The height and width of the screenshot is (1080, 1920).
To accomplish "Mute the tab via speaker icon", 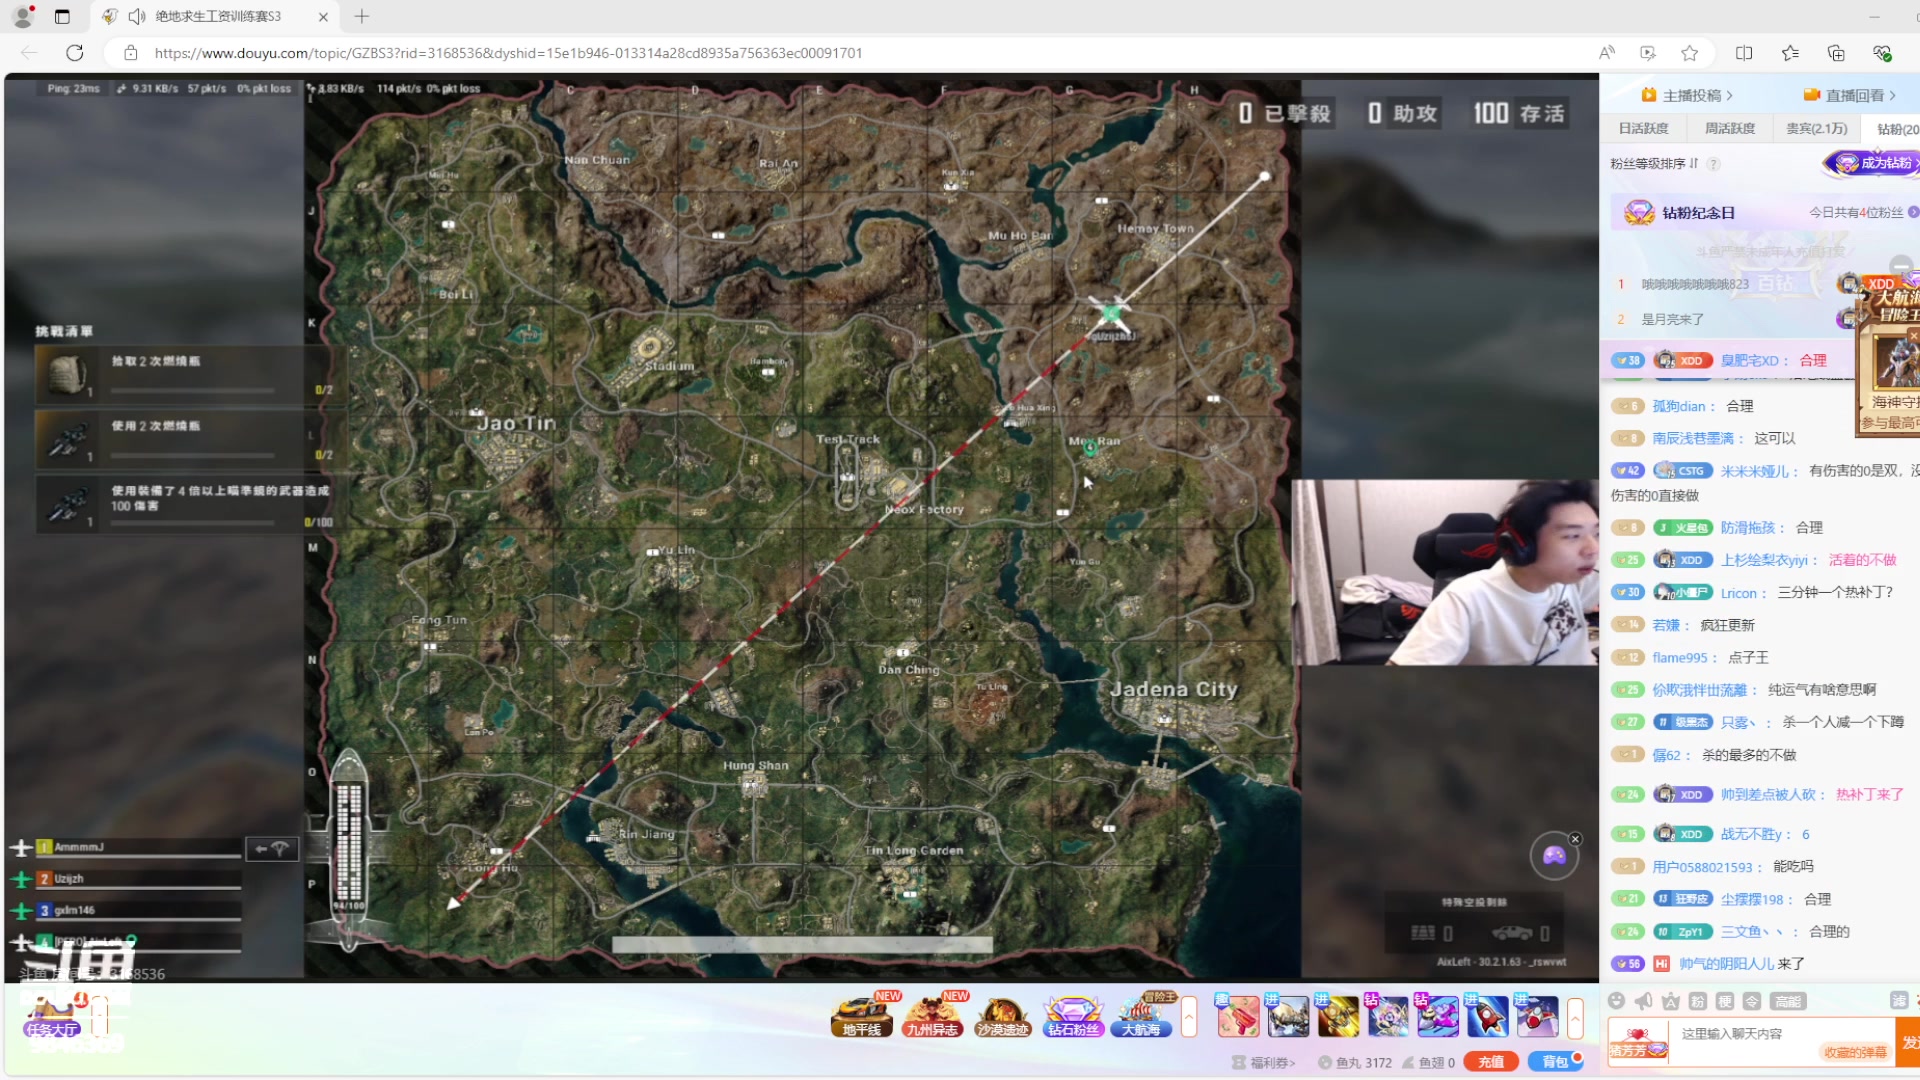I will [137, 16].
